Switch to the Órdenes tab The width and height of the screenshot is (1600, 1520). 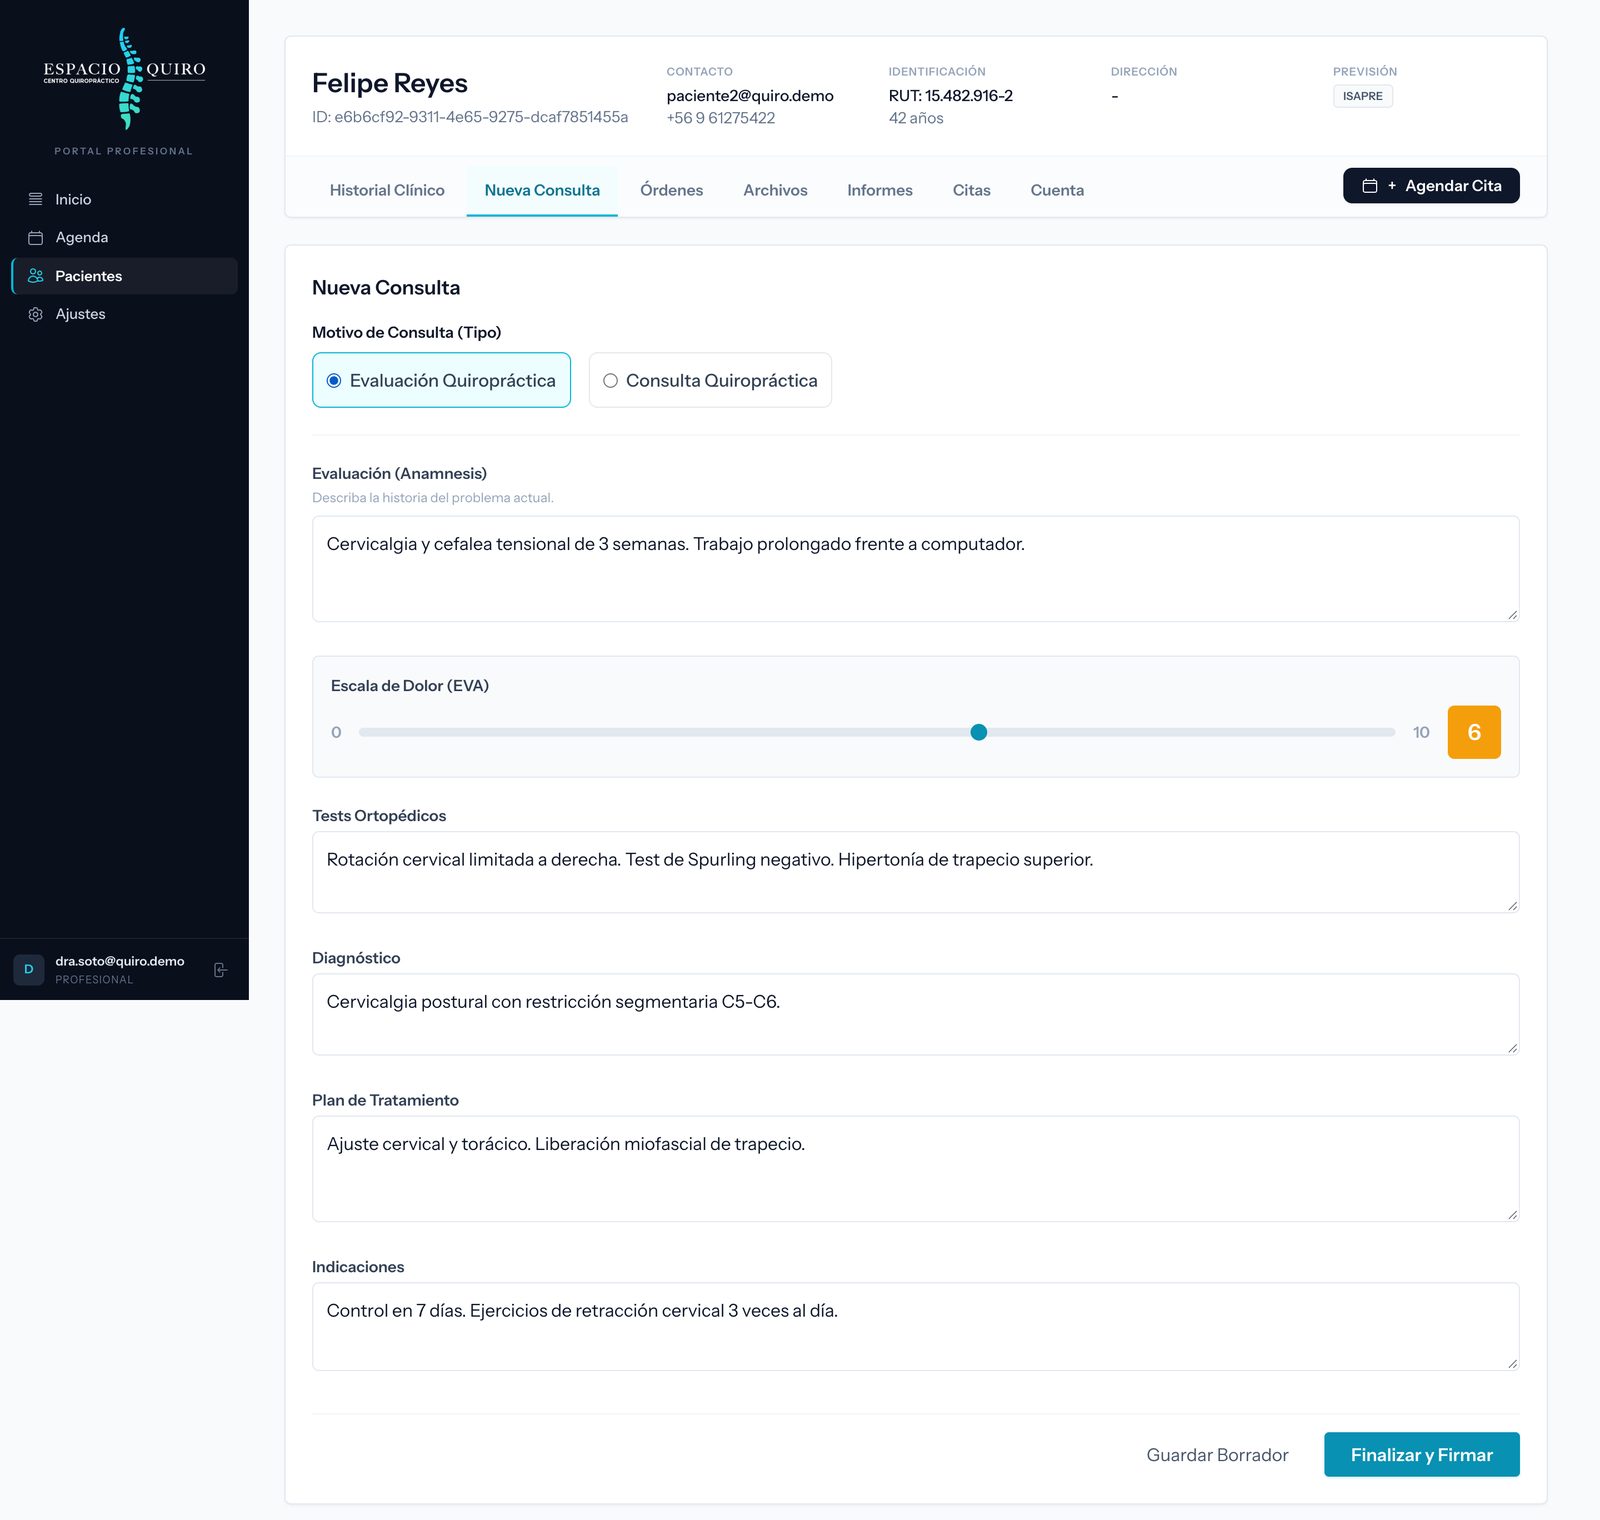point(671,190)
